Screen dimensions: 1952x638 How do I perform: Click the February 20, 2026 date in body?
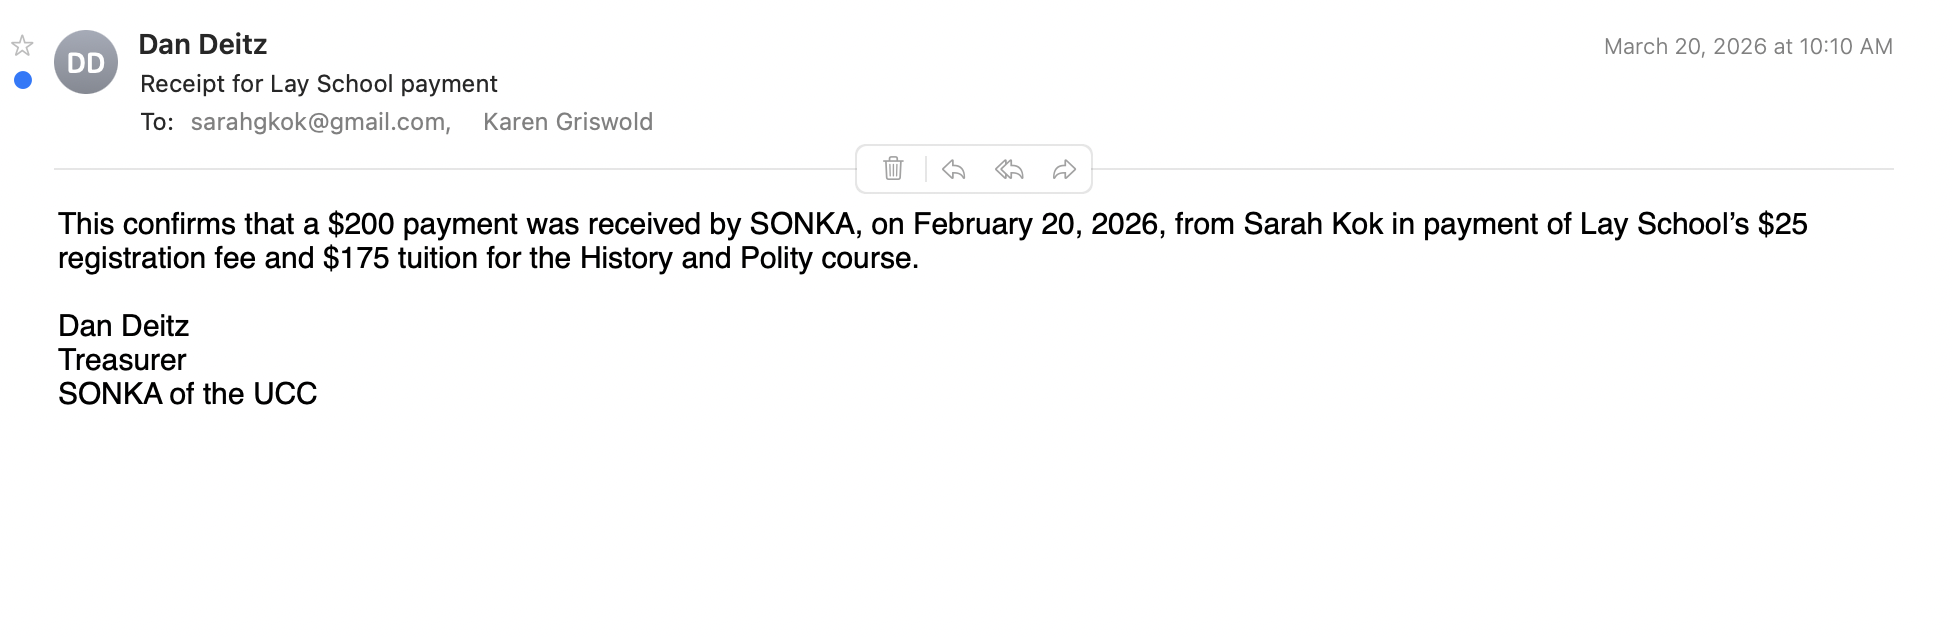1038,224
